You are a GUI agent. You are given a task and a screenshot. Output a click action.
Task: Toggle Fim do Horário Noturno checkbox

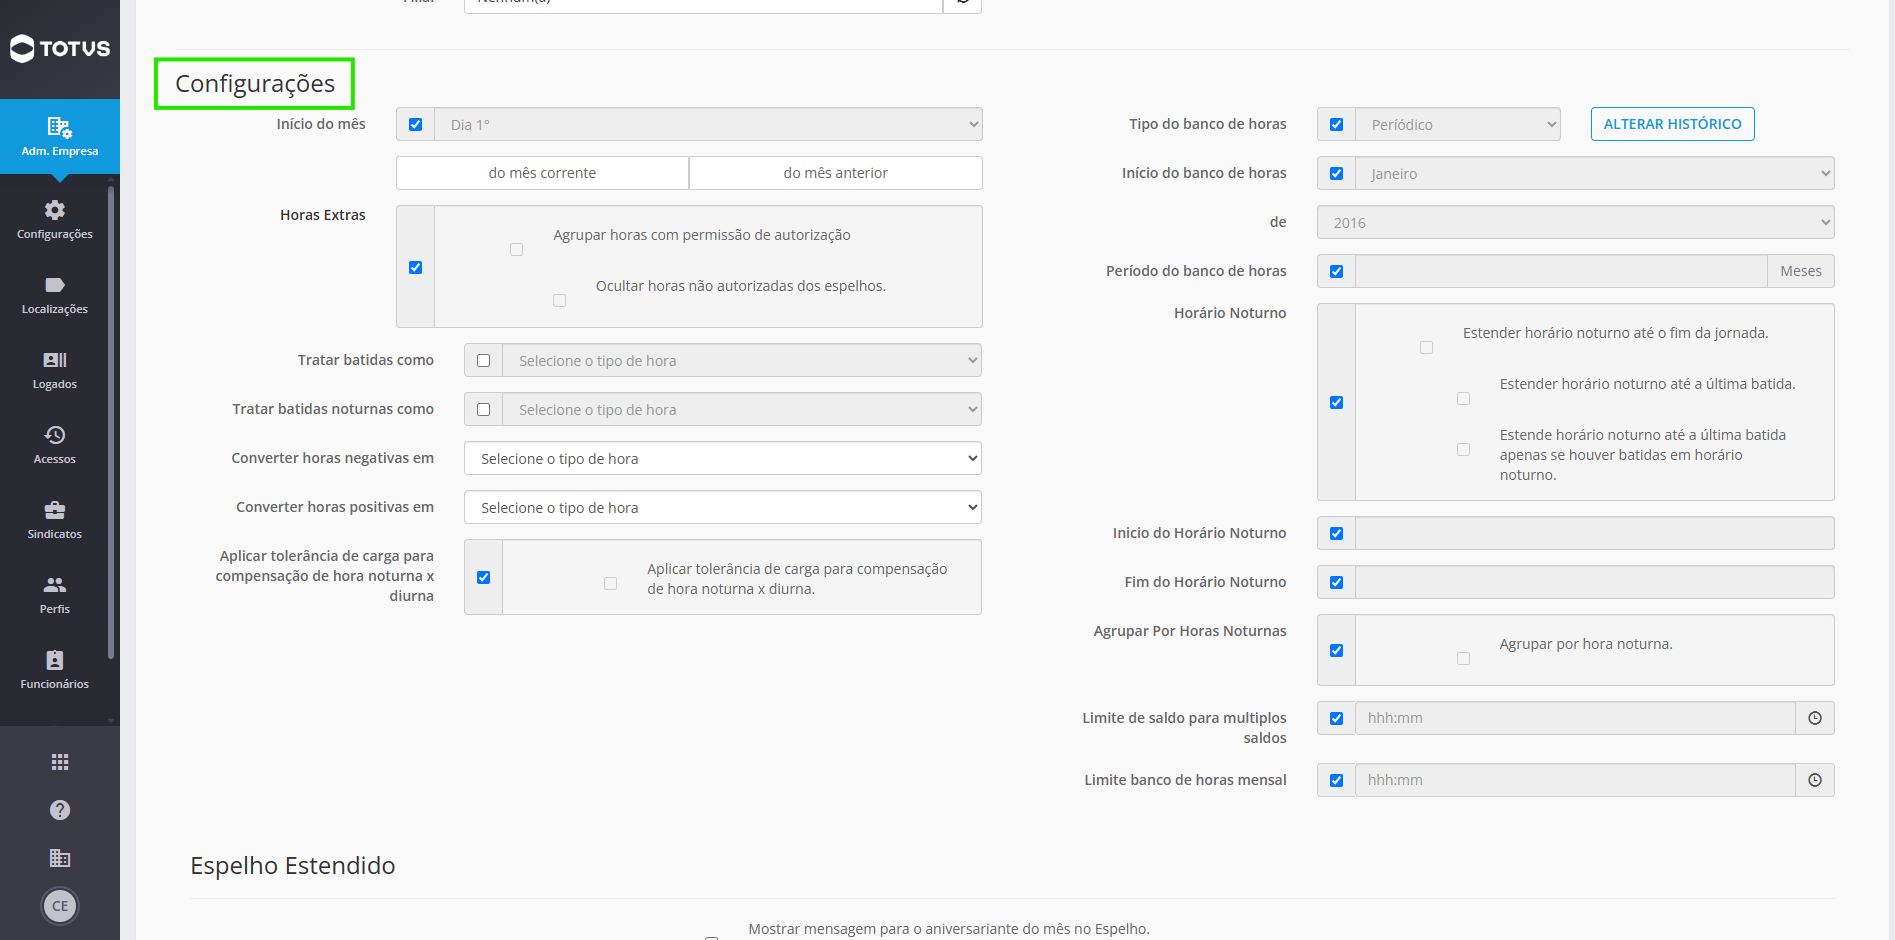(x=1337, y=582)
